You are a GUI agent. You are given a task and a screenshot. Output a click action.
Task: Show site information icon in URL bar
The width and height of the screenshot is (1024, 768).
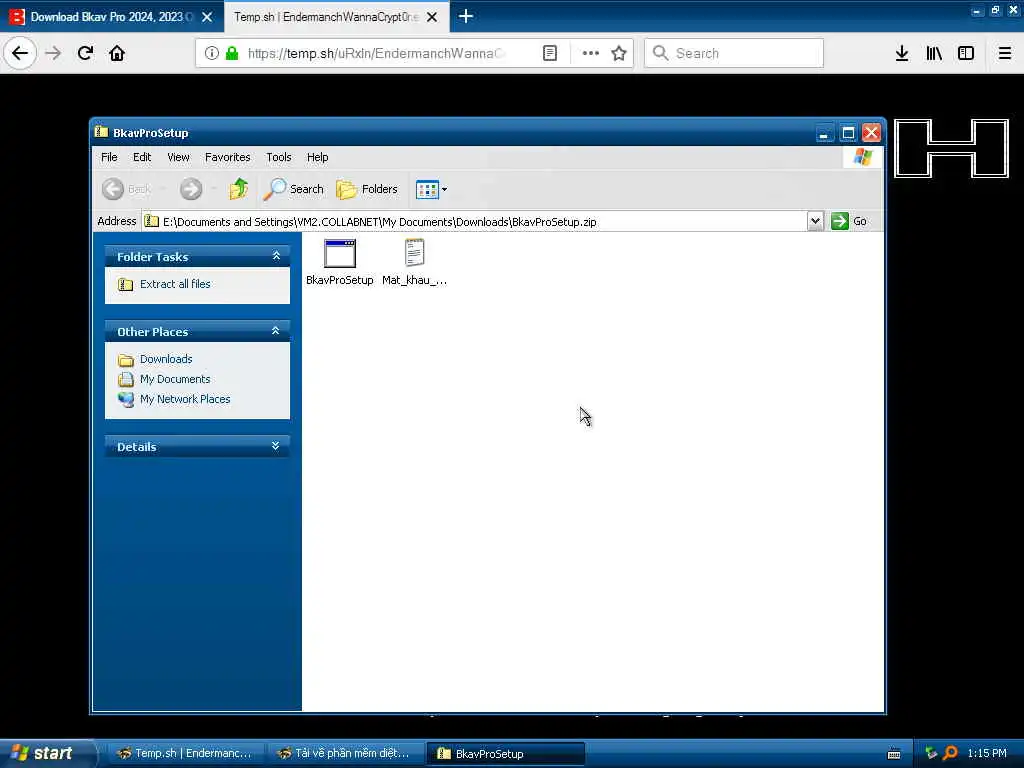point(211,53)
